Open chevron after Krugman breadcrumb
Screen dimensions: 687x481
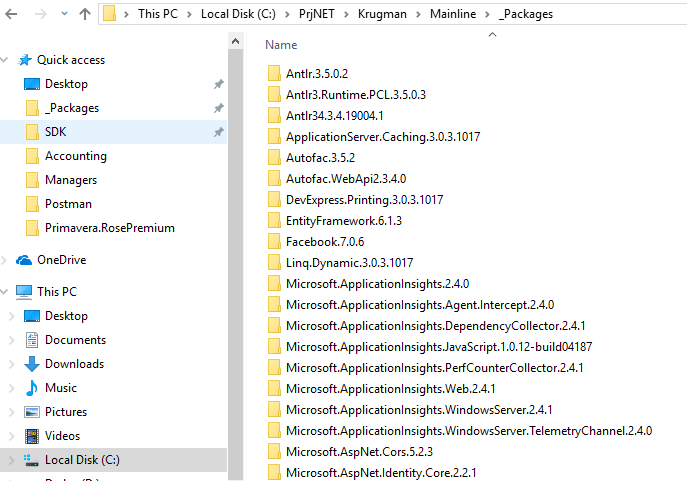pos(418,14)
